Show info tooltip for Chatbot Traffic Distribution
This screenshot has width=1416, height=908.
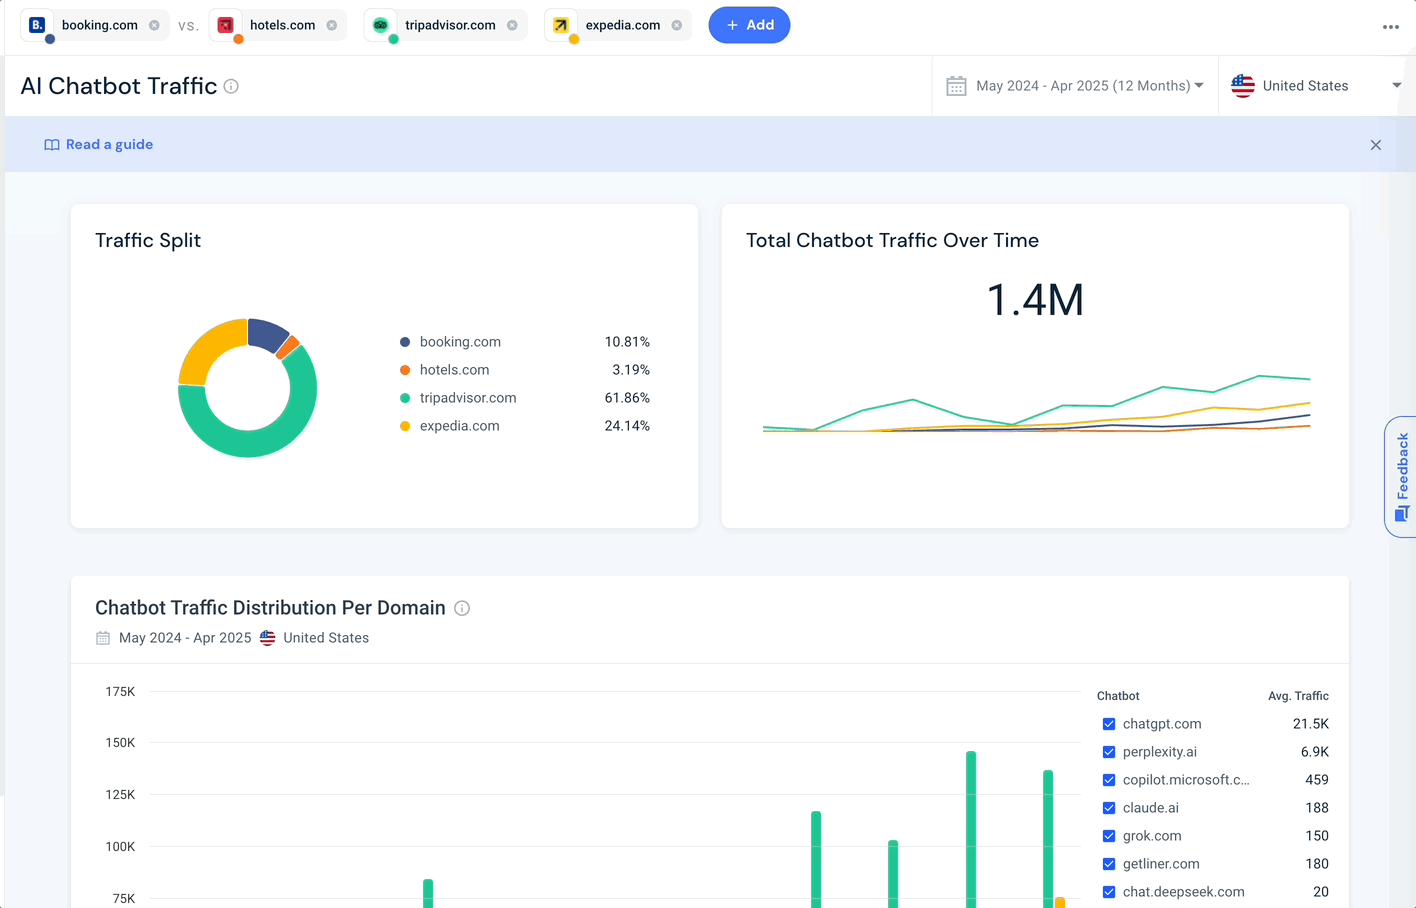pos(462,608)
